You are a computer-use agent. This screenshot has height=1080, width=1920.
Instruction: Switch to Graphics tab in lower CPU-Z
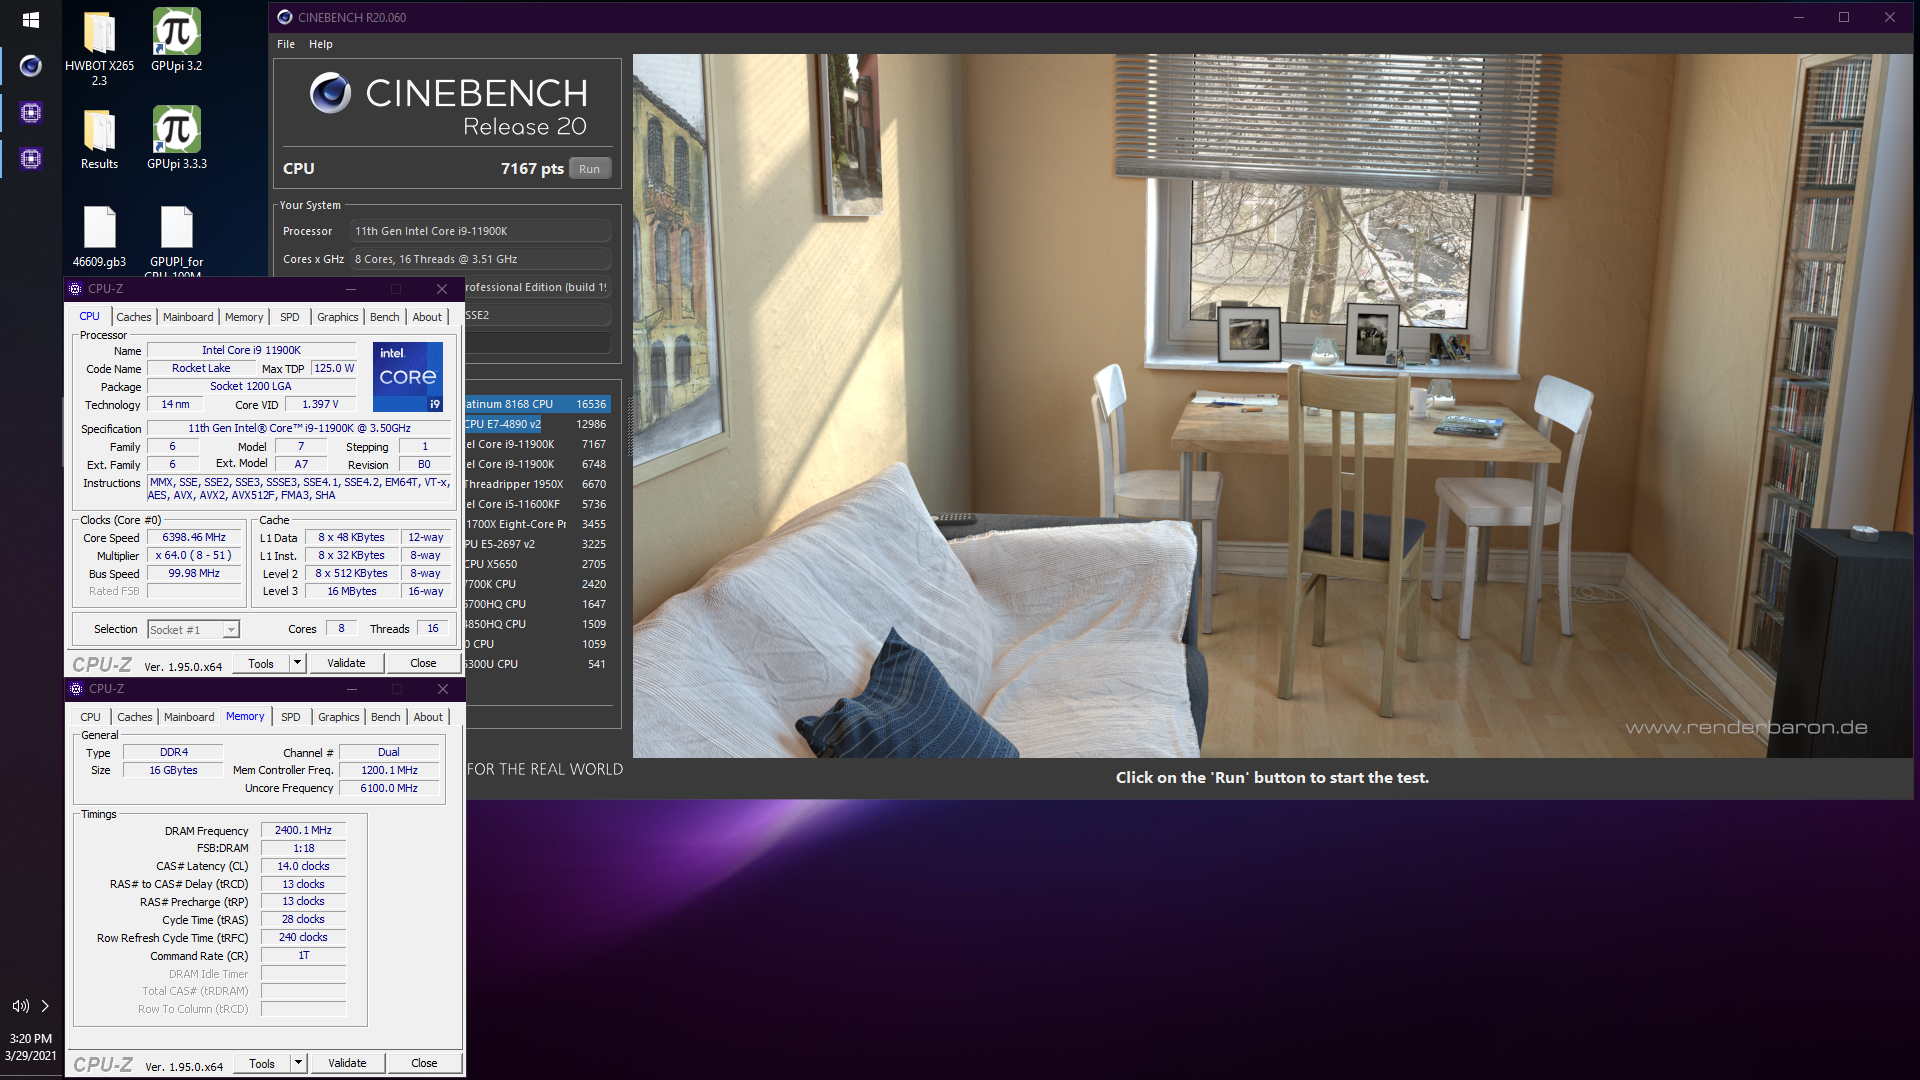click(x=339, y=717)
